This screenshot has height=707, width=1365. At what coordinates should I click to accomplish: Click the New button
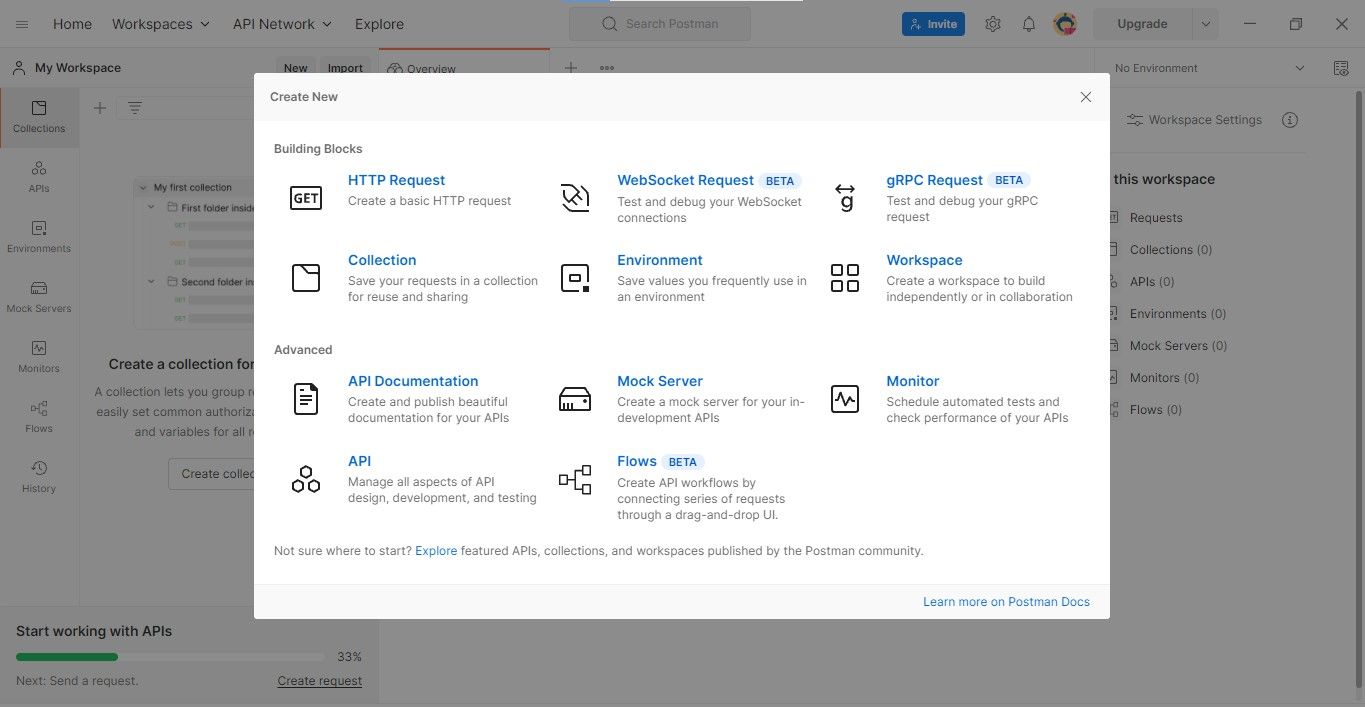[295, 68]
